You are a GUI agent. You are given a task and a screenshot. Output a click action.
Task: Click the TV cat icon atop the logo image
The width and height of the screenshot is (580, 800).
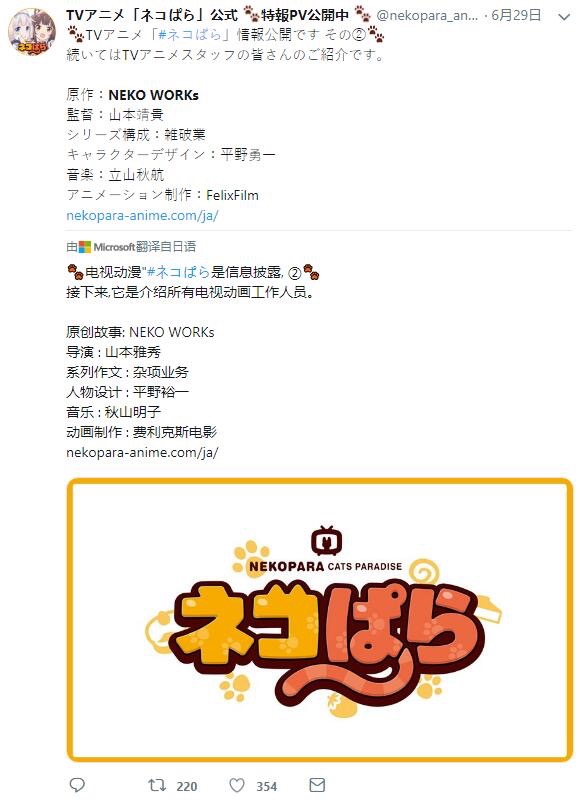(x=326, y=541)
